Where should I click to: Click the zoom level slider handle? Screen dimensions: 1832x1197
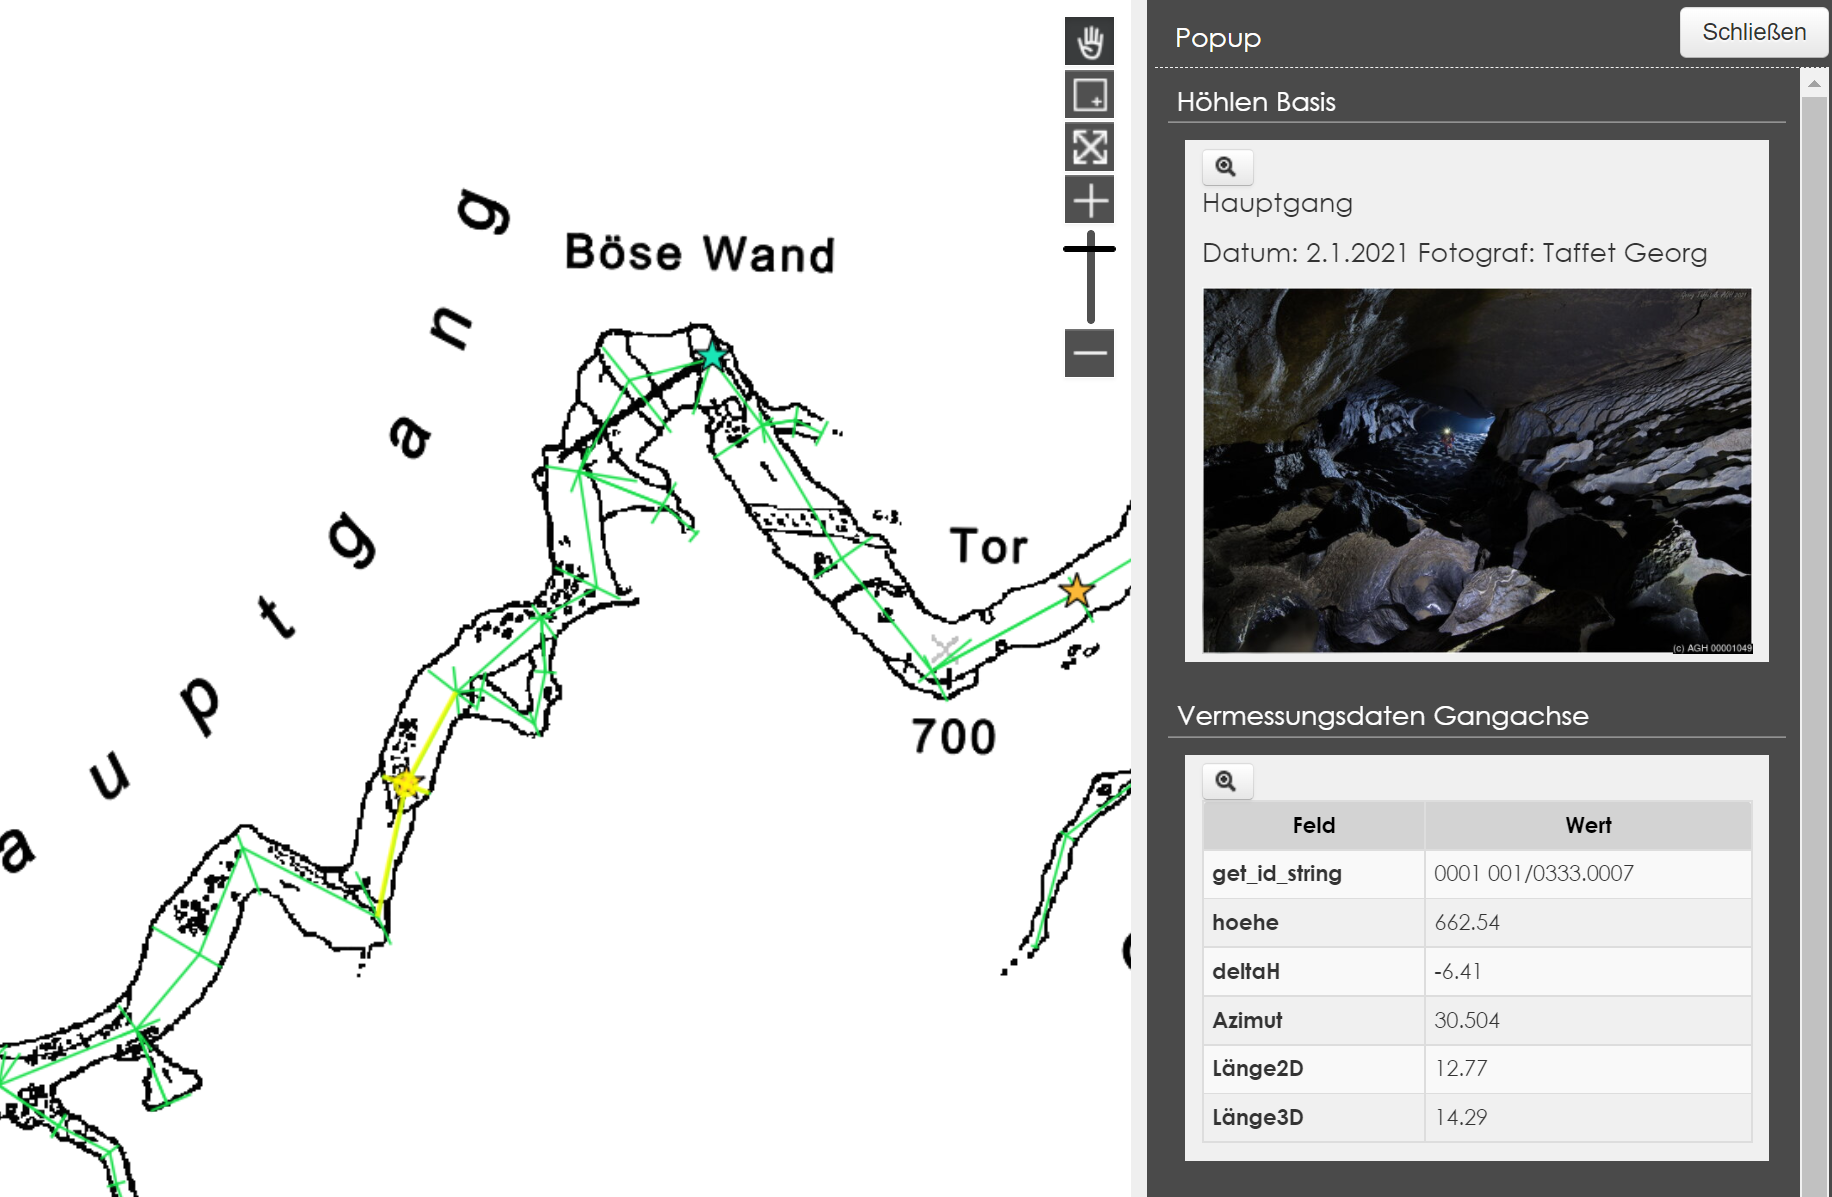point(1089,248)
